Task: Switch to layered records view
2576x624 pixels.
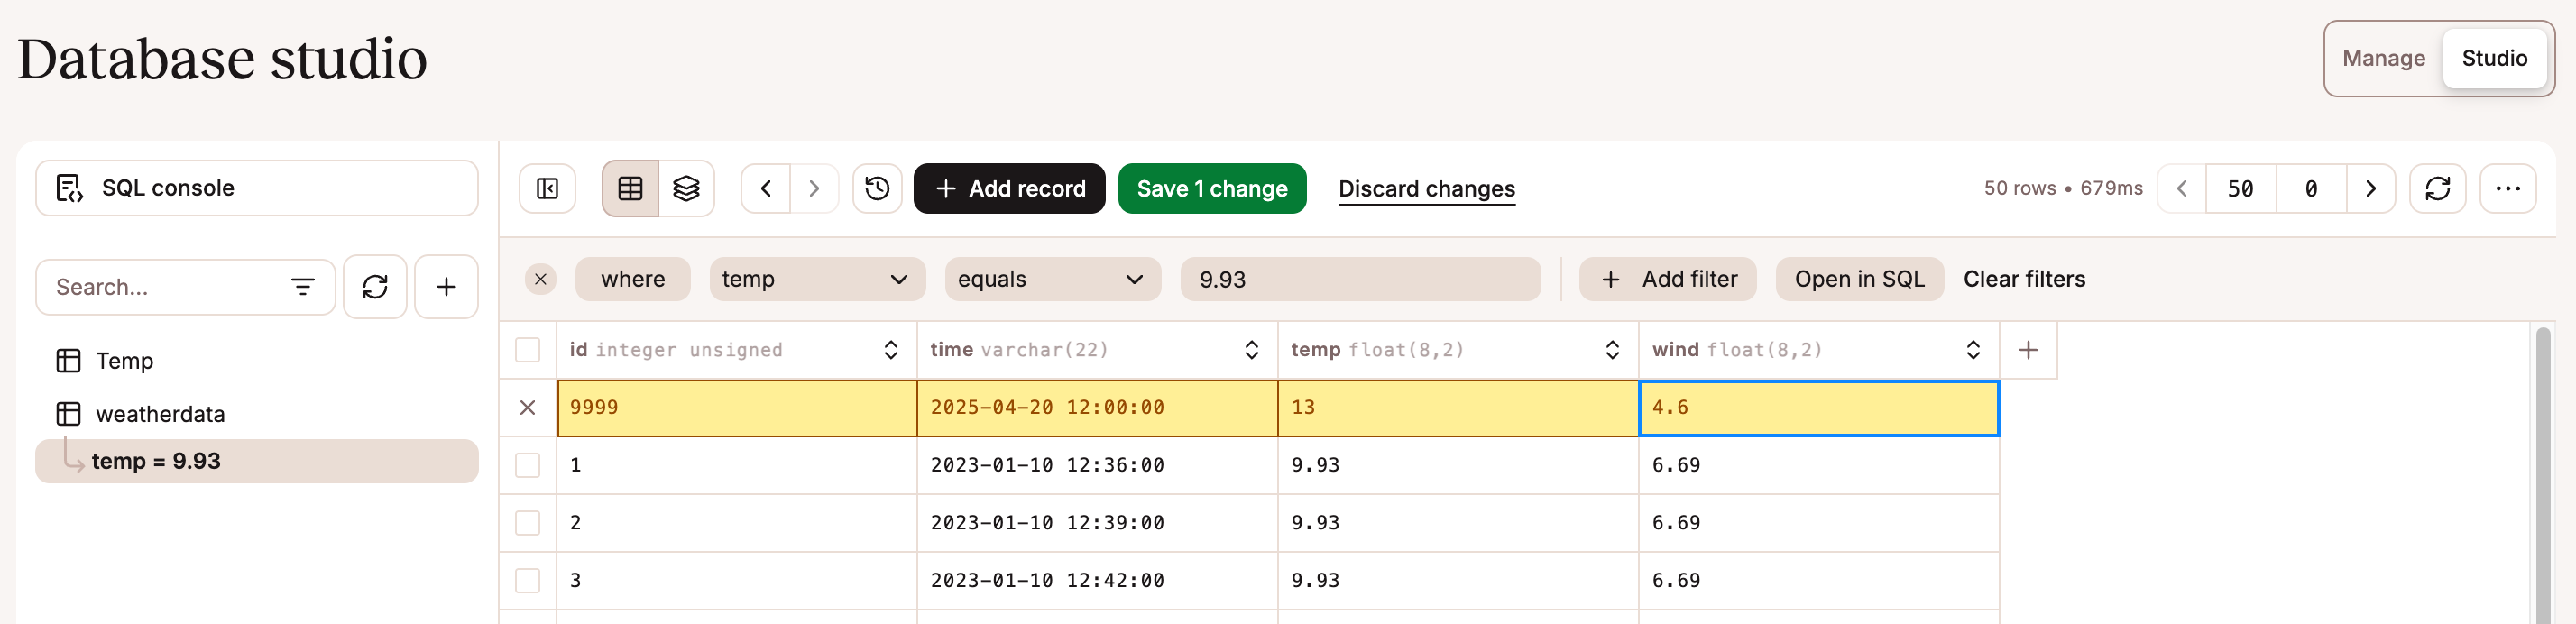Action: [686, 188]
